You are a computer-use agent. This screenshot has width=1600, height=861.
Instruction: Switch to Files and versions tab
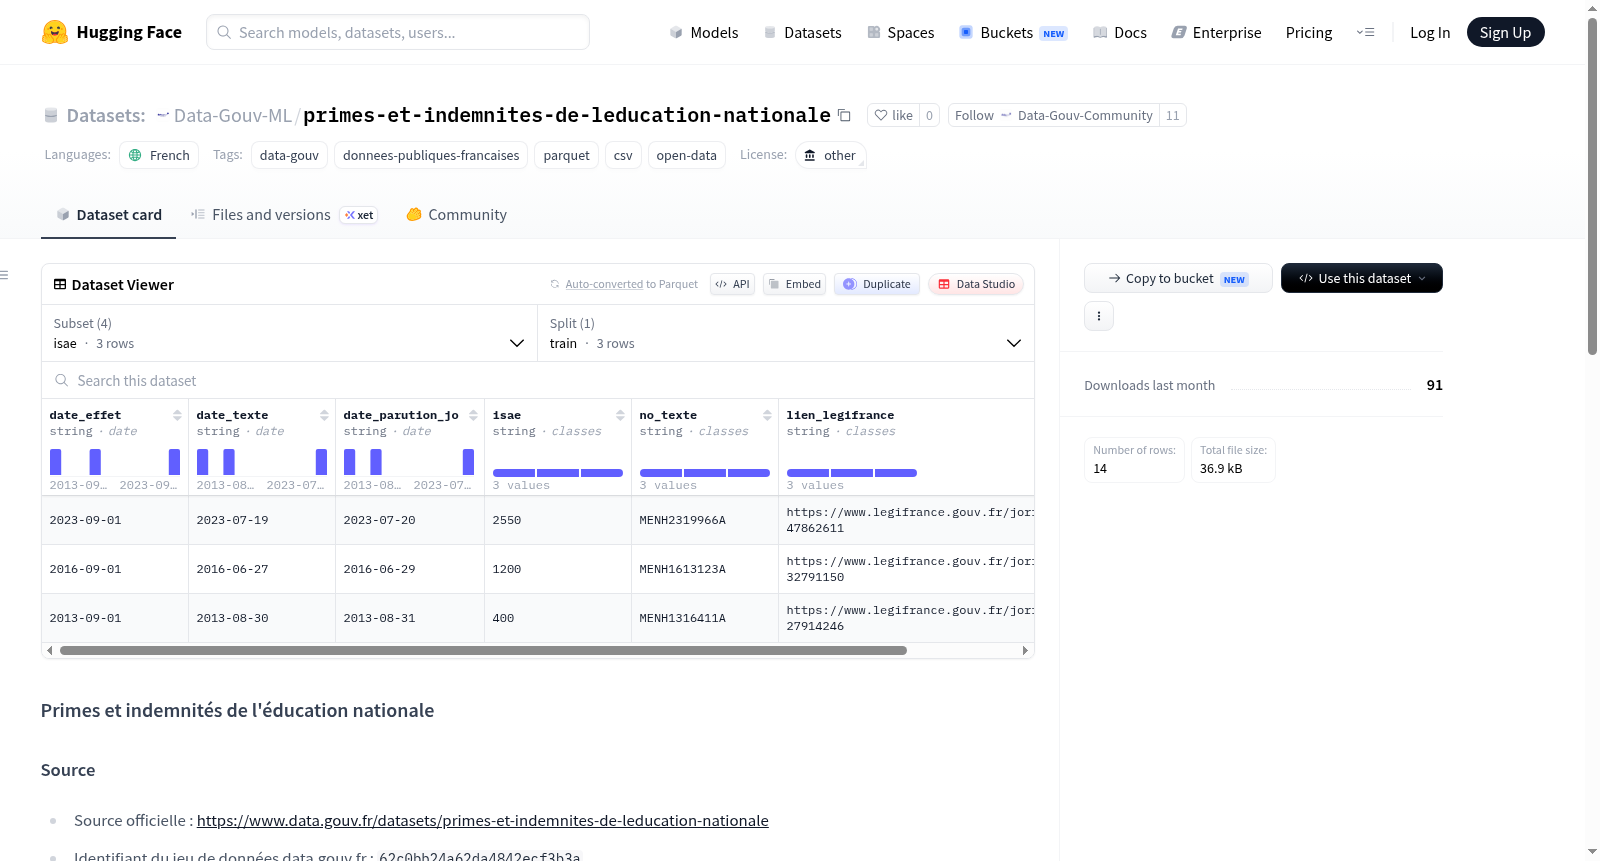284,214
